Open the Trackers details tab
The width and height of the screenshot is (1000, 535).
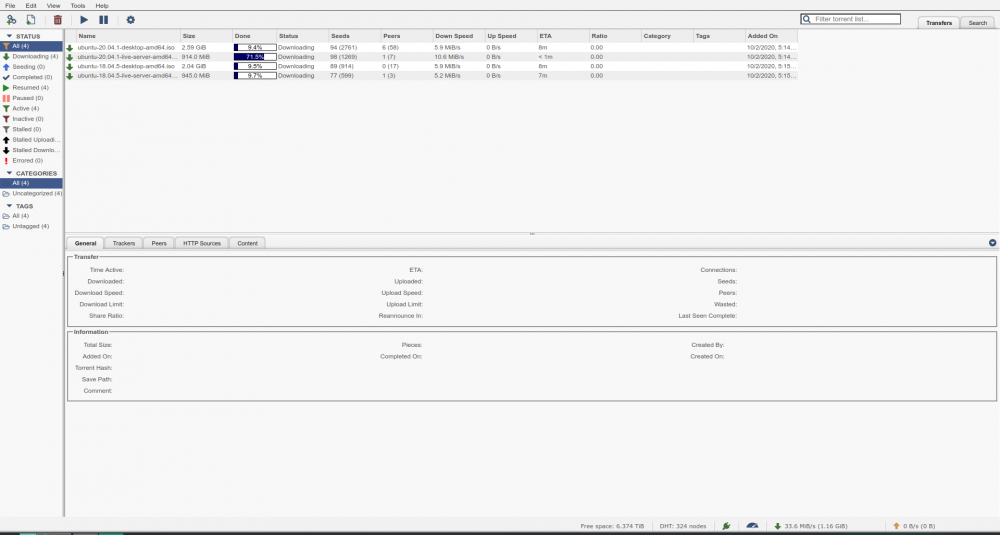pos(124,243)
